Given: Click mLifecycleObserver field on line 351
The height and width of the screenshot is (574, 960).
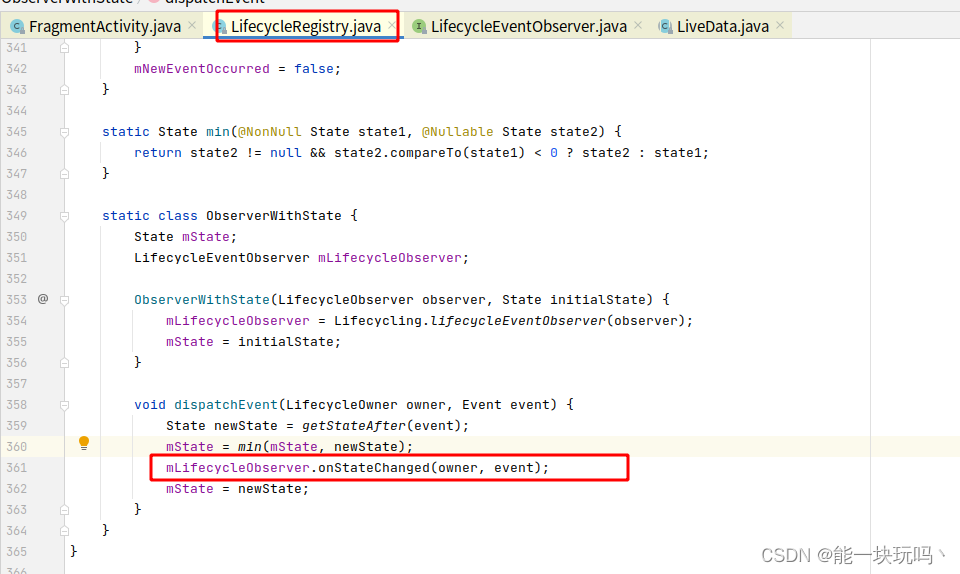Looking at the screenshot, I should (389, 258).
